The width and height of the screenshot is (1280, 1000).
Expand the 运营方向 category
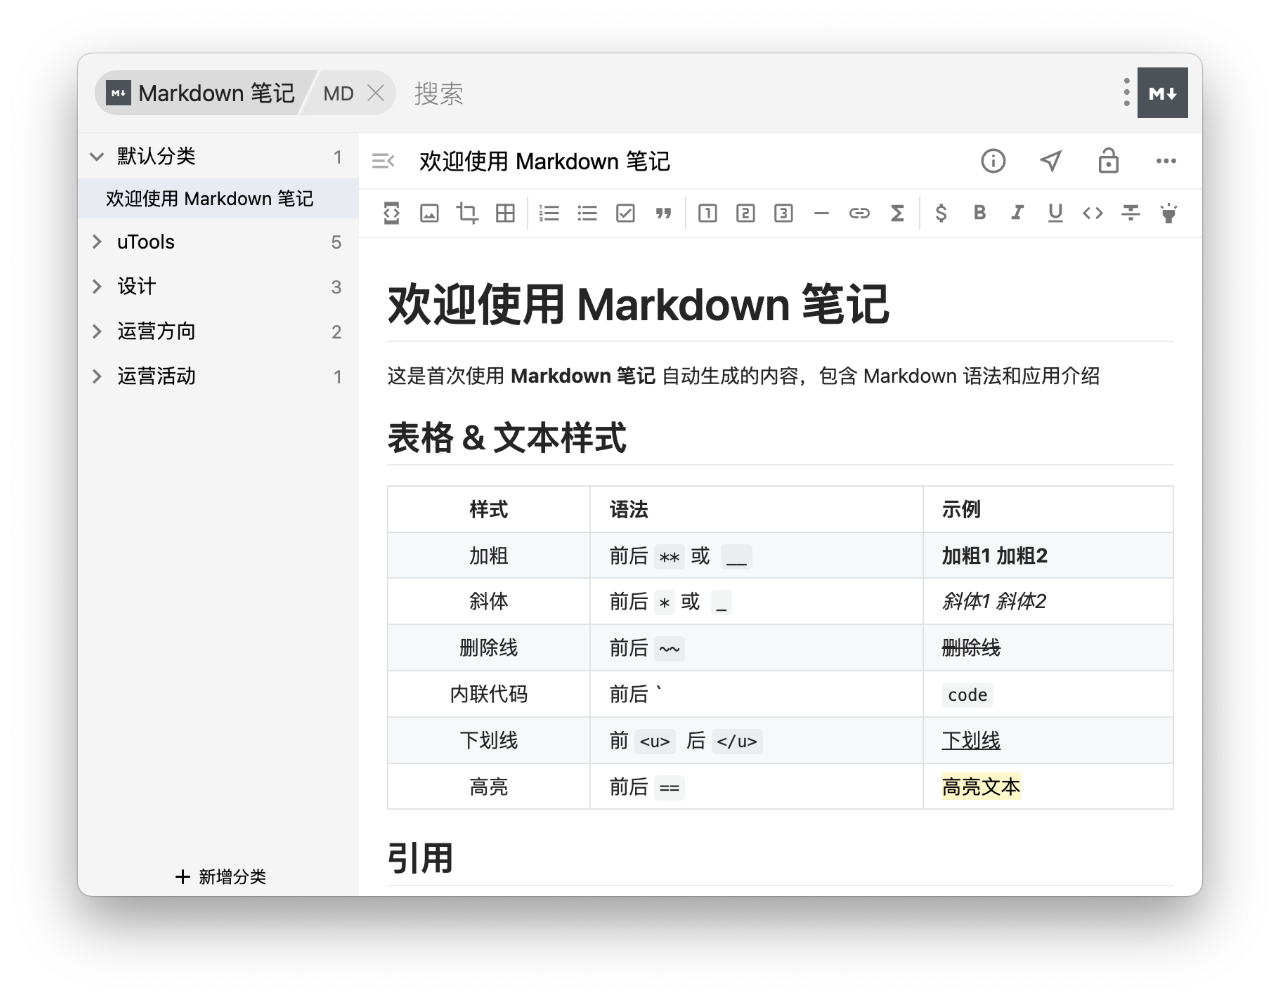97,331
